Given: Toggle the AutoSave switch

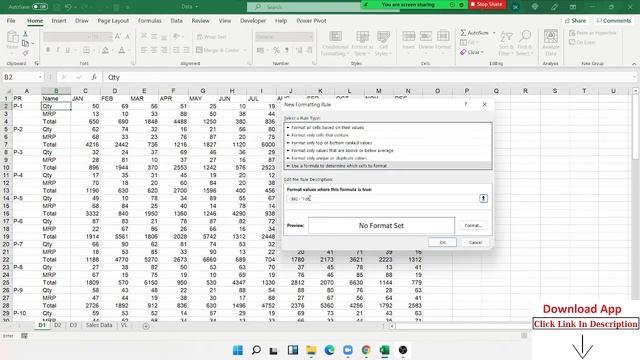Looking at the screenshot, I should tap(40, 7).
